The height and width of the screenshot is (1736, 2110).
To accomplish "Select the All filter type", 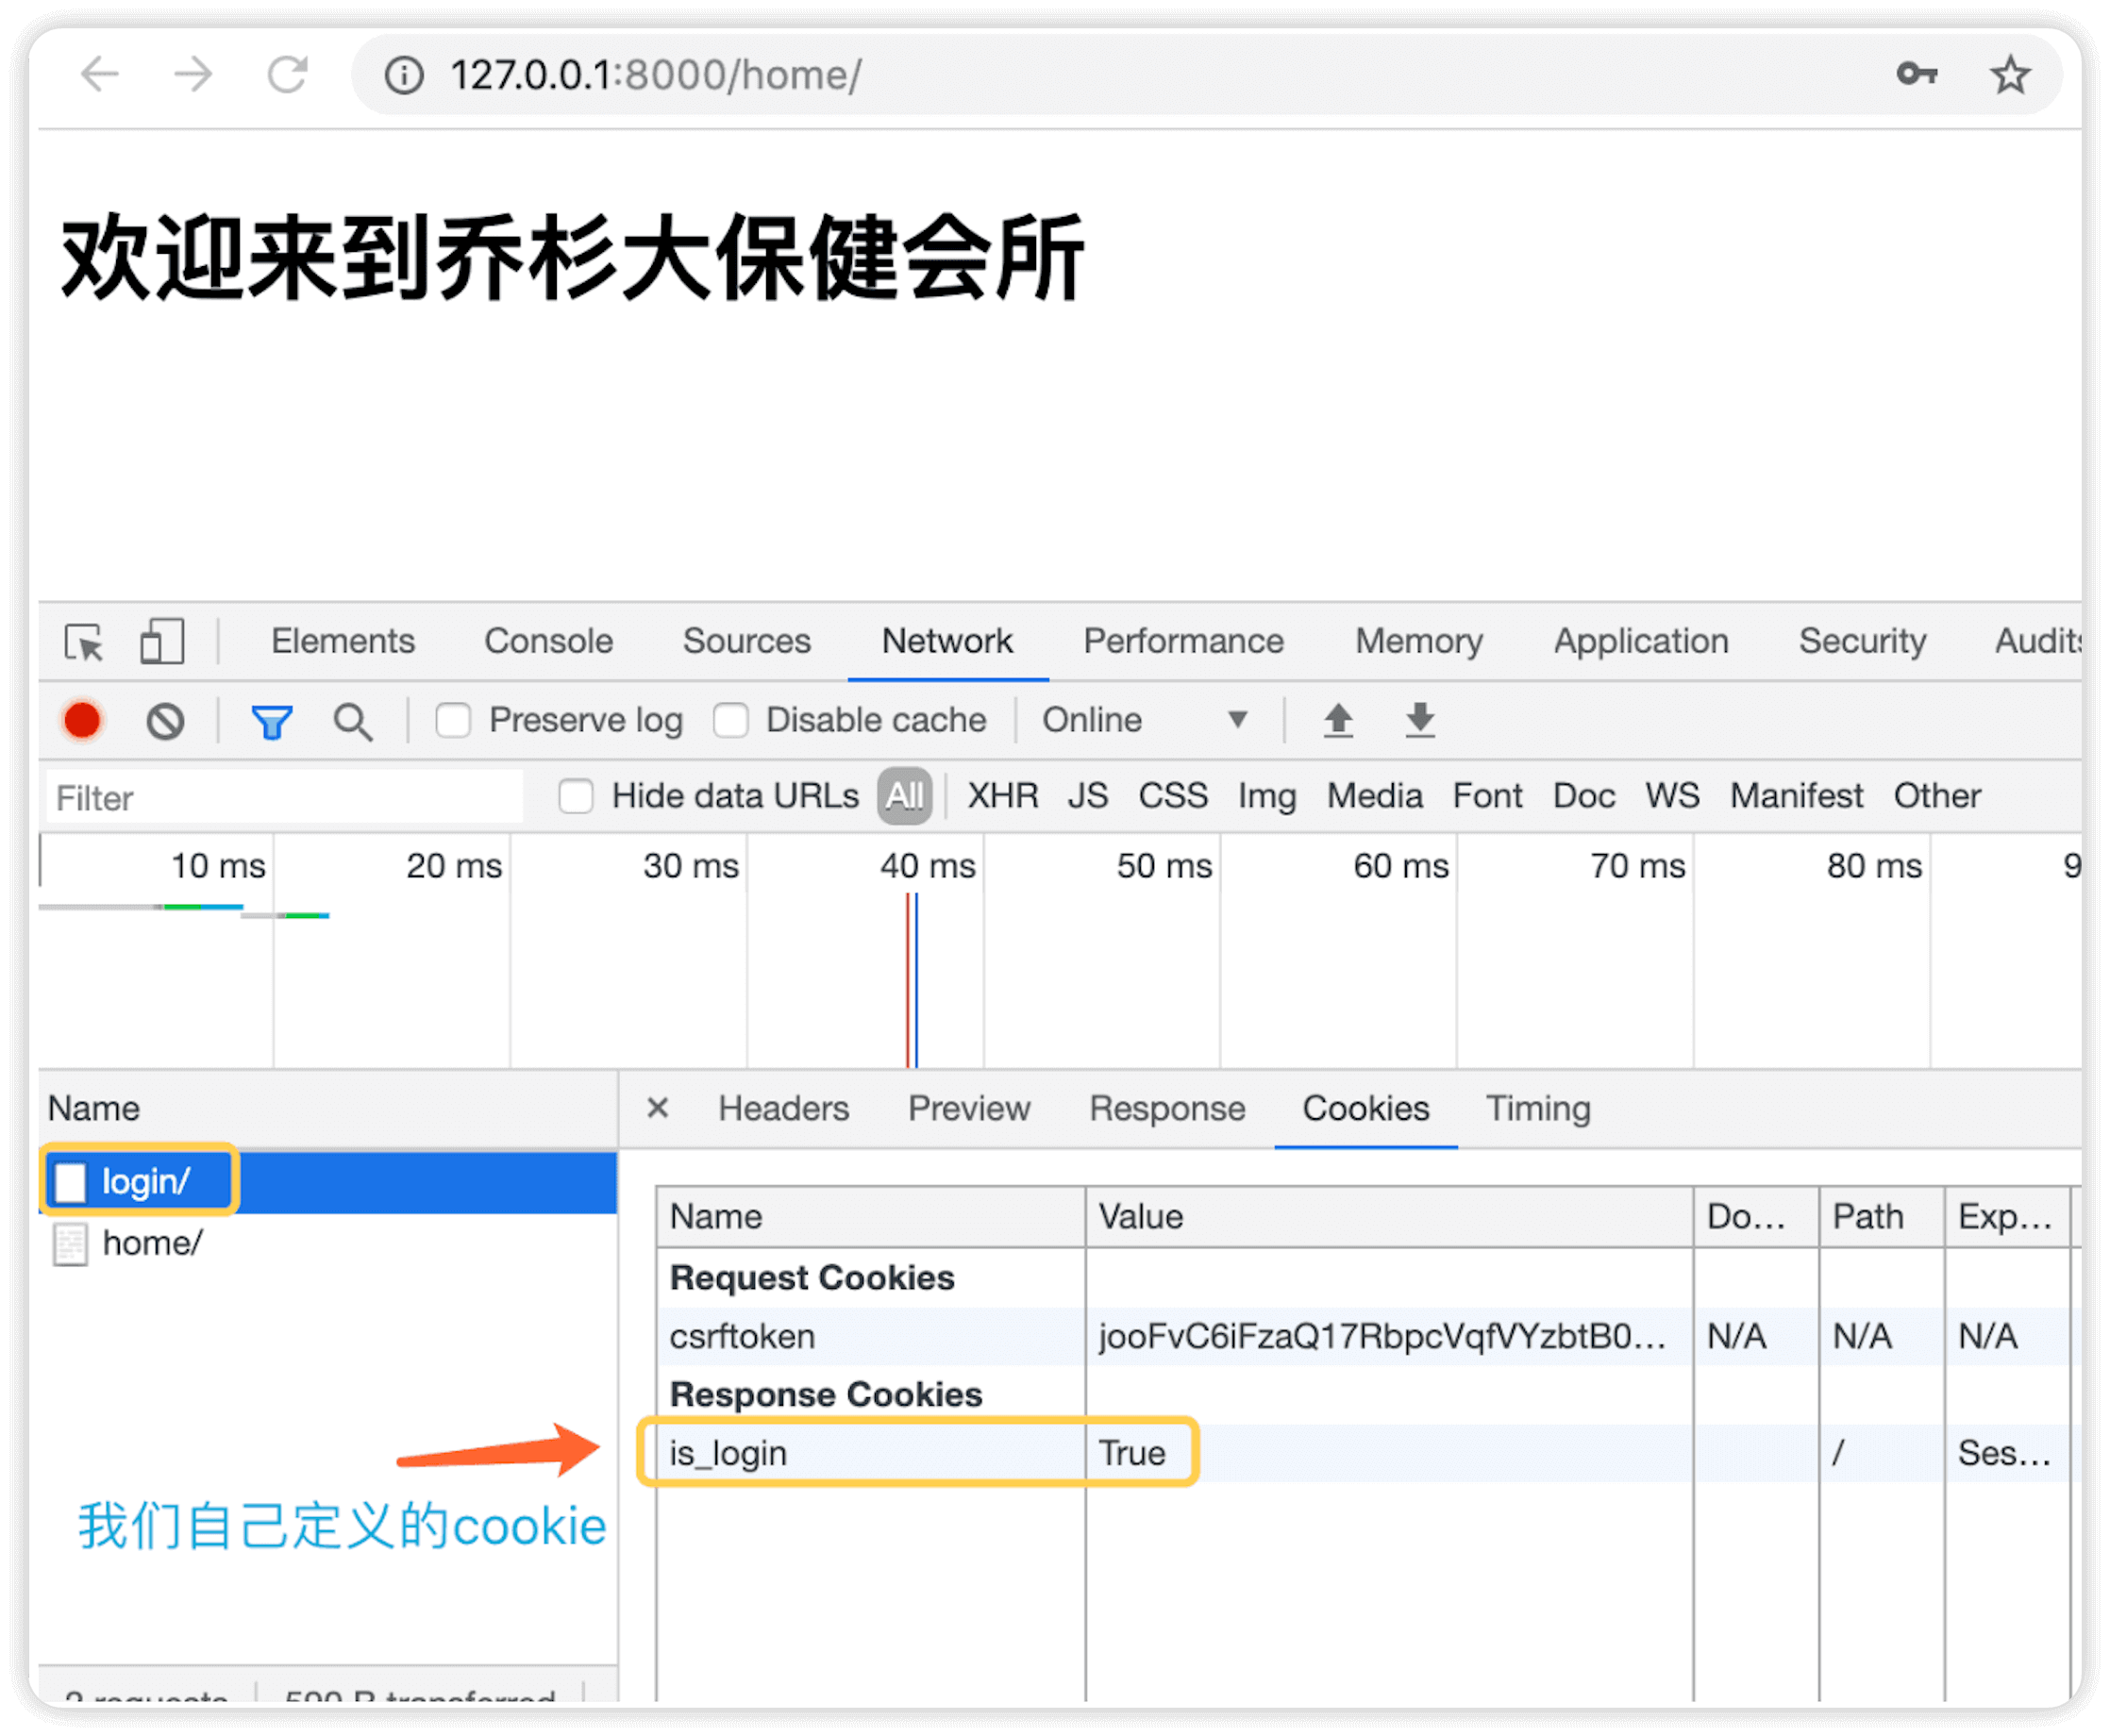I will pyautogui.click(x=905, y=796).
